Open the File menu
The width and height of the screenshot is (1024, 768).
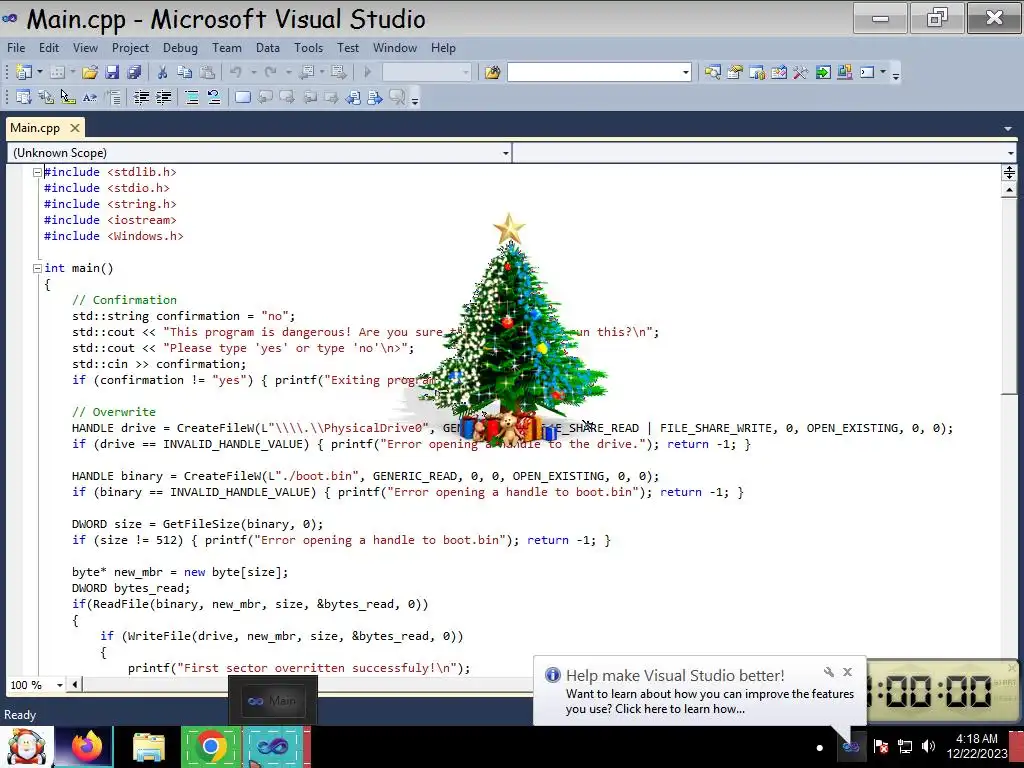pos(16,48)
